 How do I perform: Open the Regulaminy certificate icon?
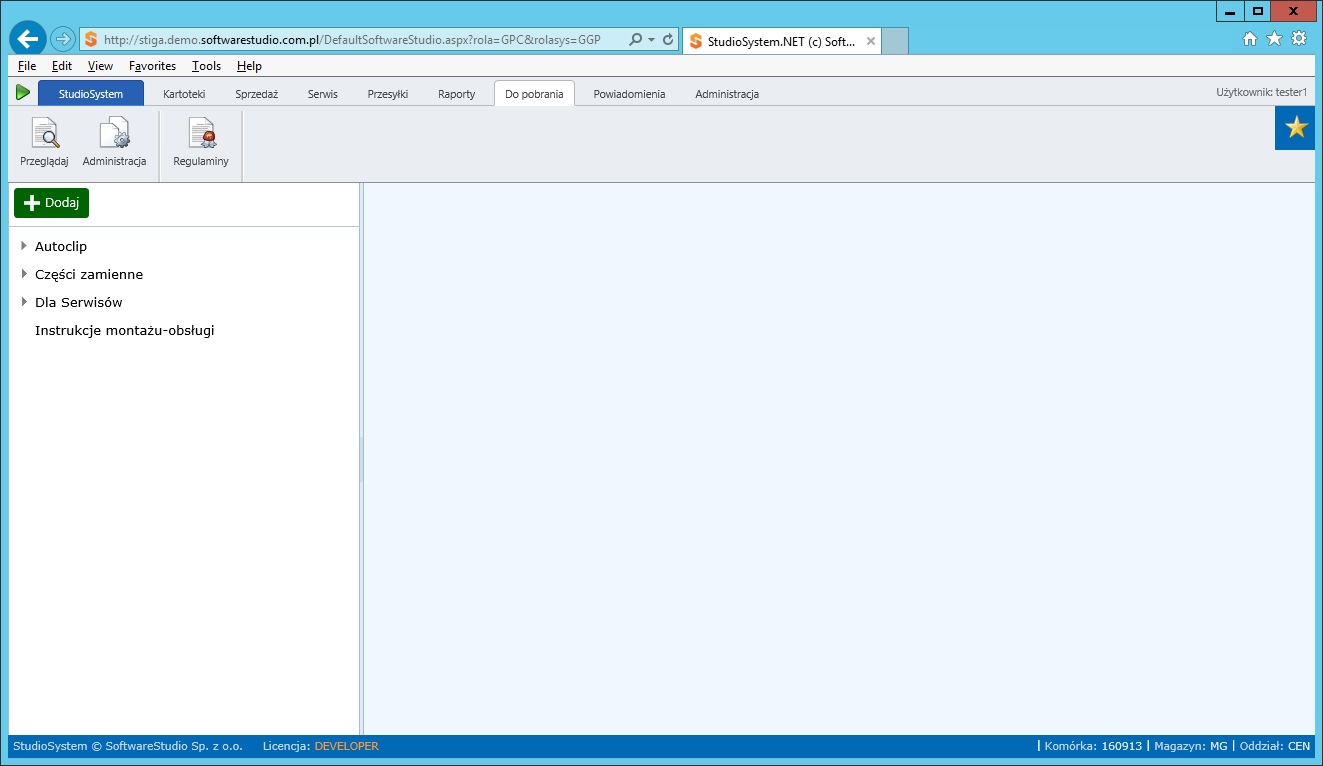(x=201, y=133)
